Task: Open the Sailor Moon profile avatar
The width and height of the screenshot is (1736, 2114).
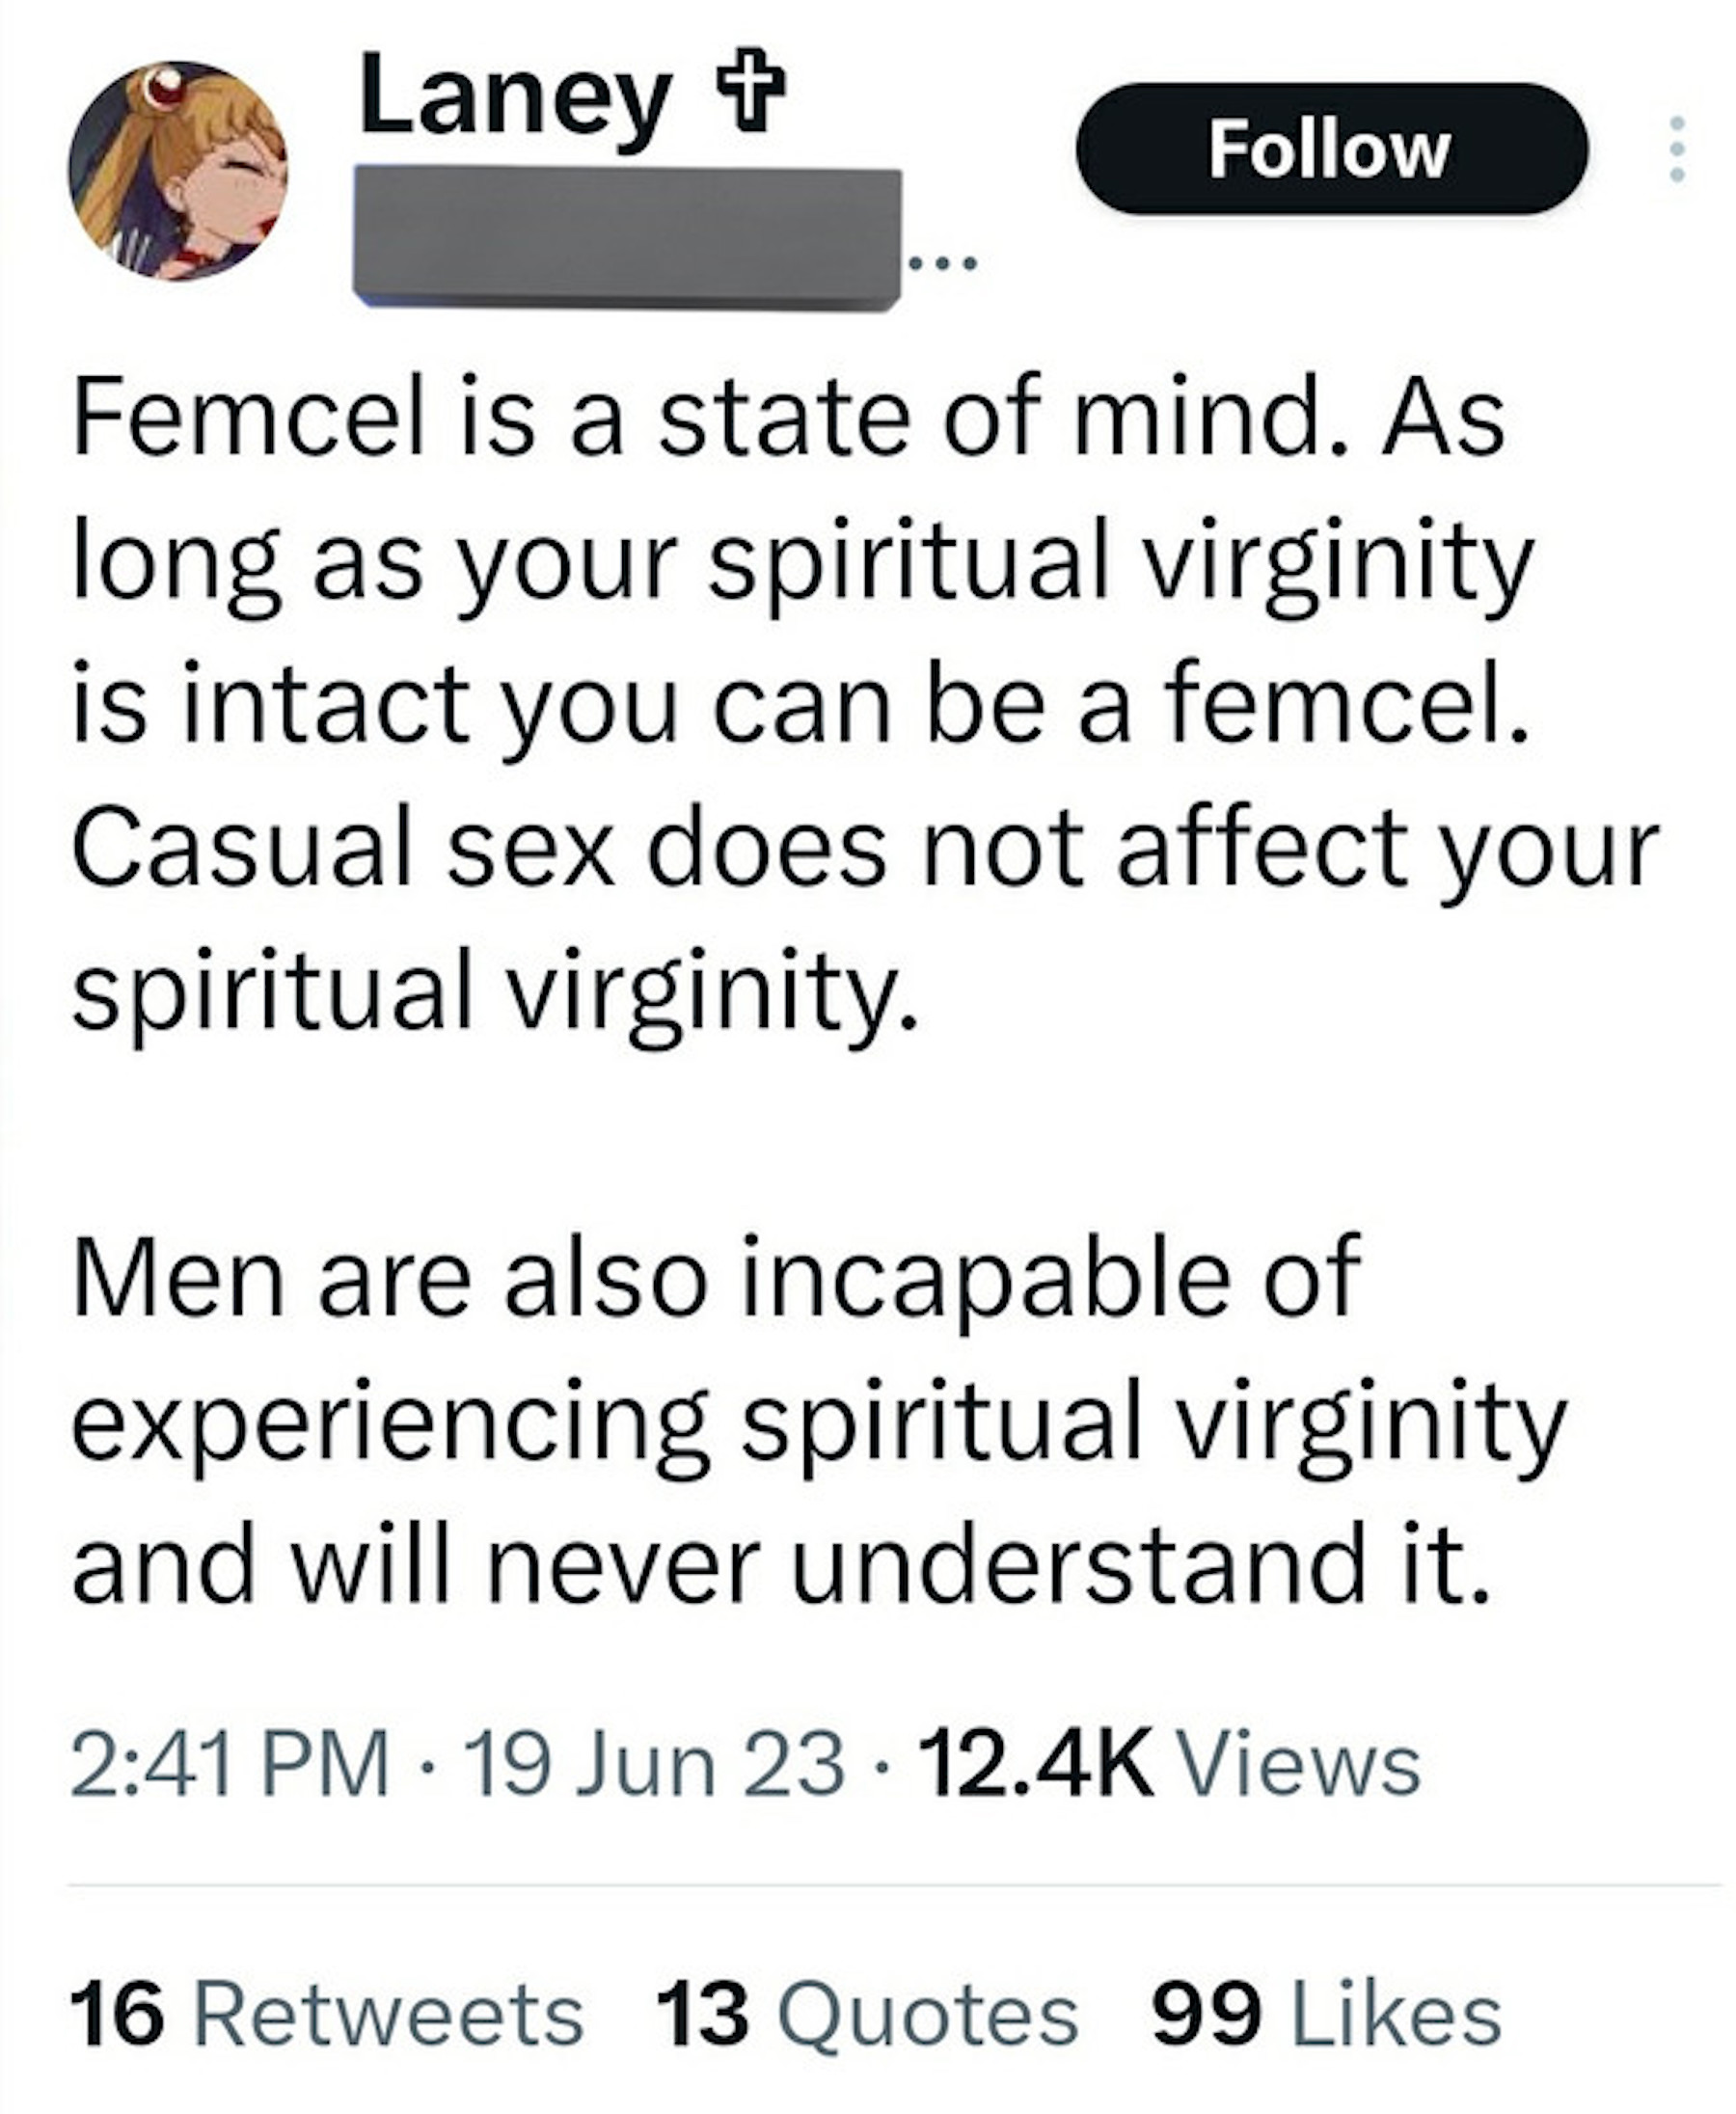Action: (178, 170)
